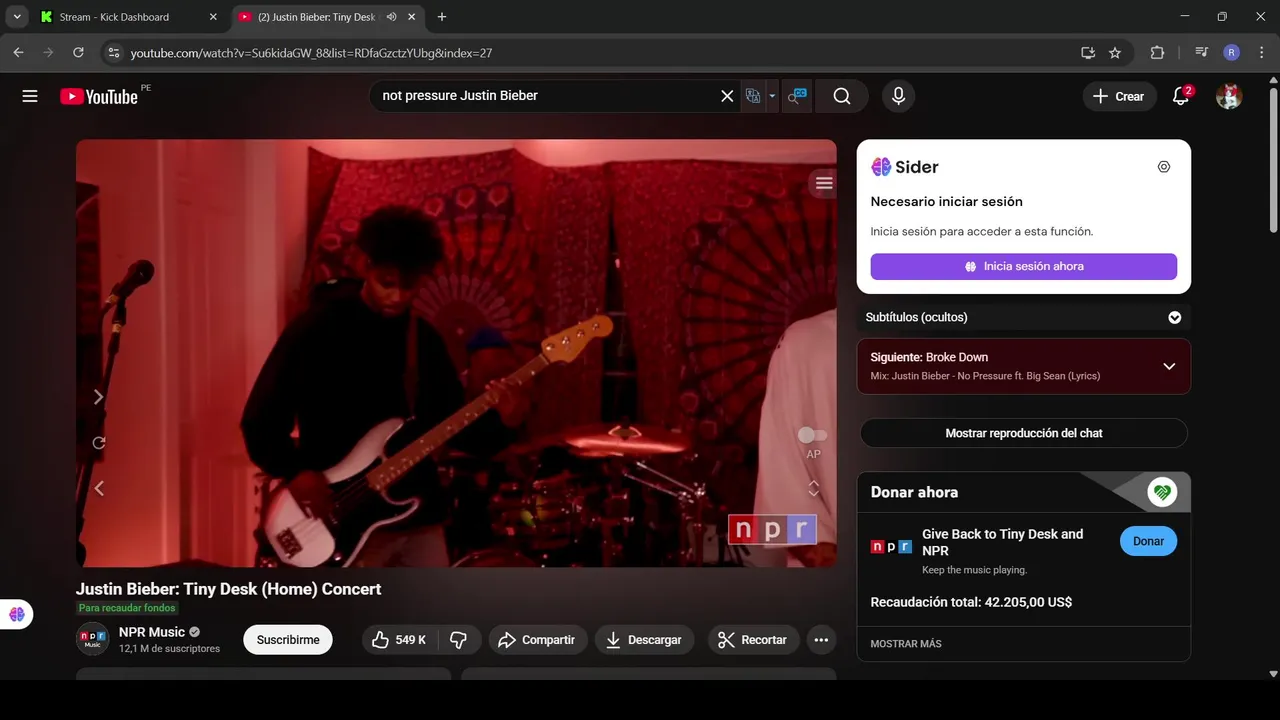Open the NPR Music channel name link
Image resolution: width=1280 pixels, height=720 pixels.
[x=152, y=632]
